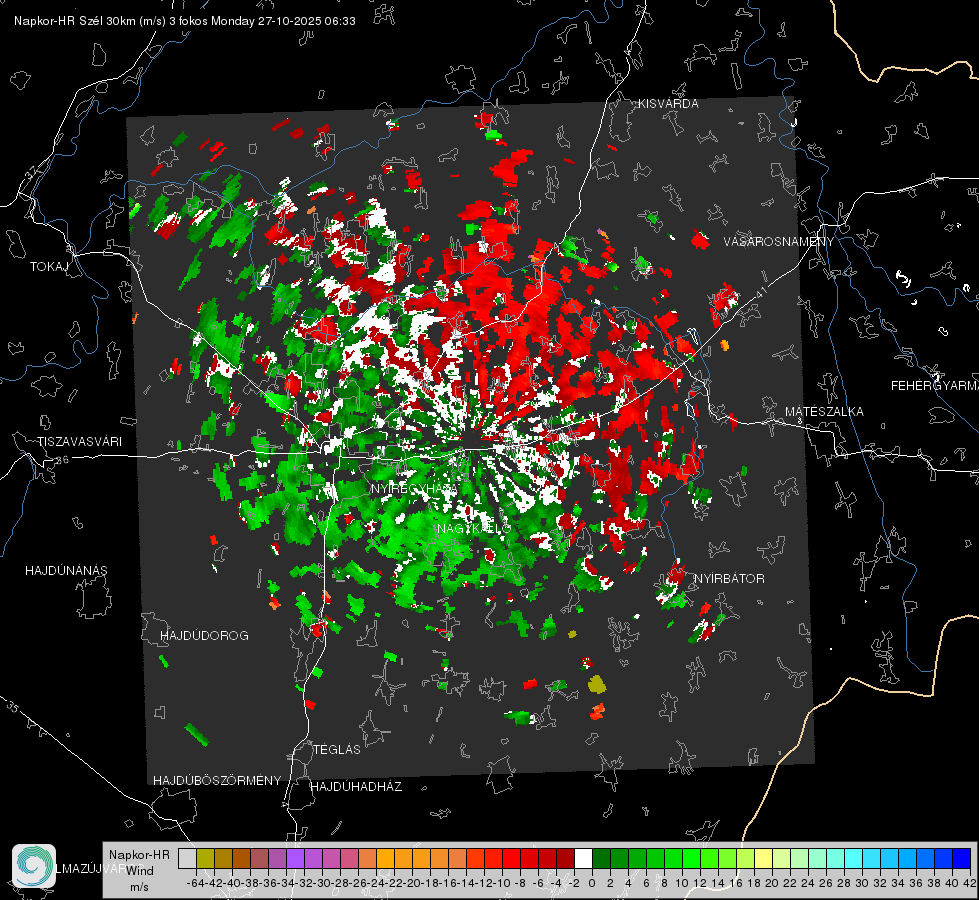This screenshot has width=979, height=900.
Task: Select the NYÍREGYHÁZA city label
Action: pos(414,488)
